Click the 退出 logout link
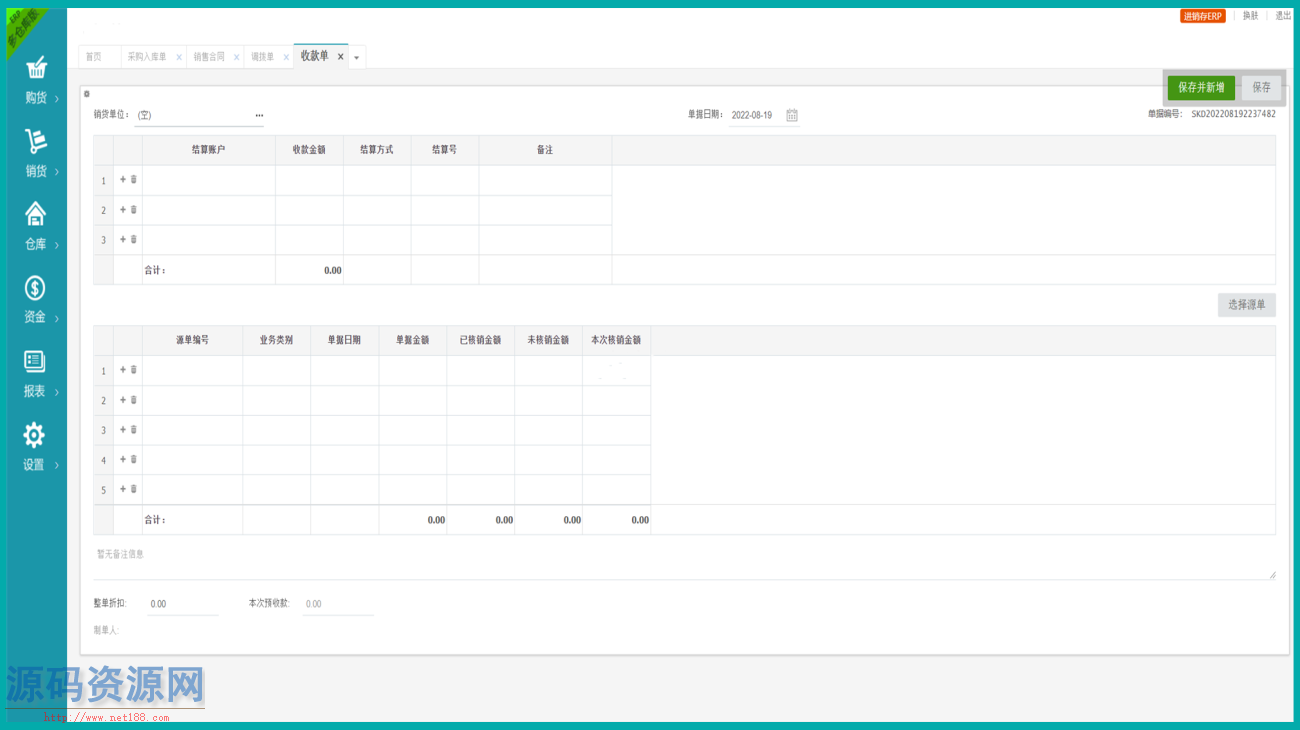The height and width of the screenshot is (730, 1300). point(1283,16)
